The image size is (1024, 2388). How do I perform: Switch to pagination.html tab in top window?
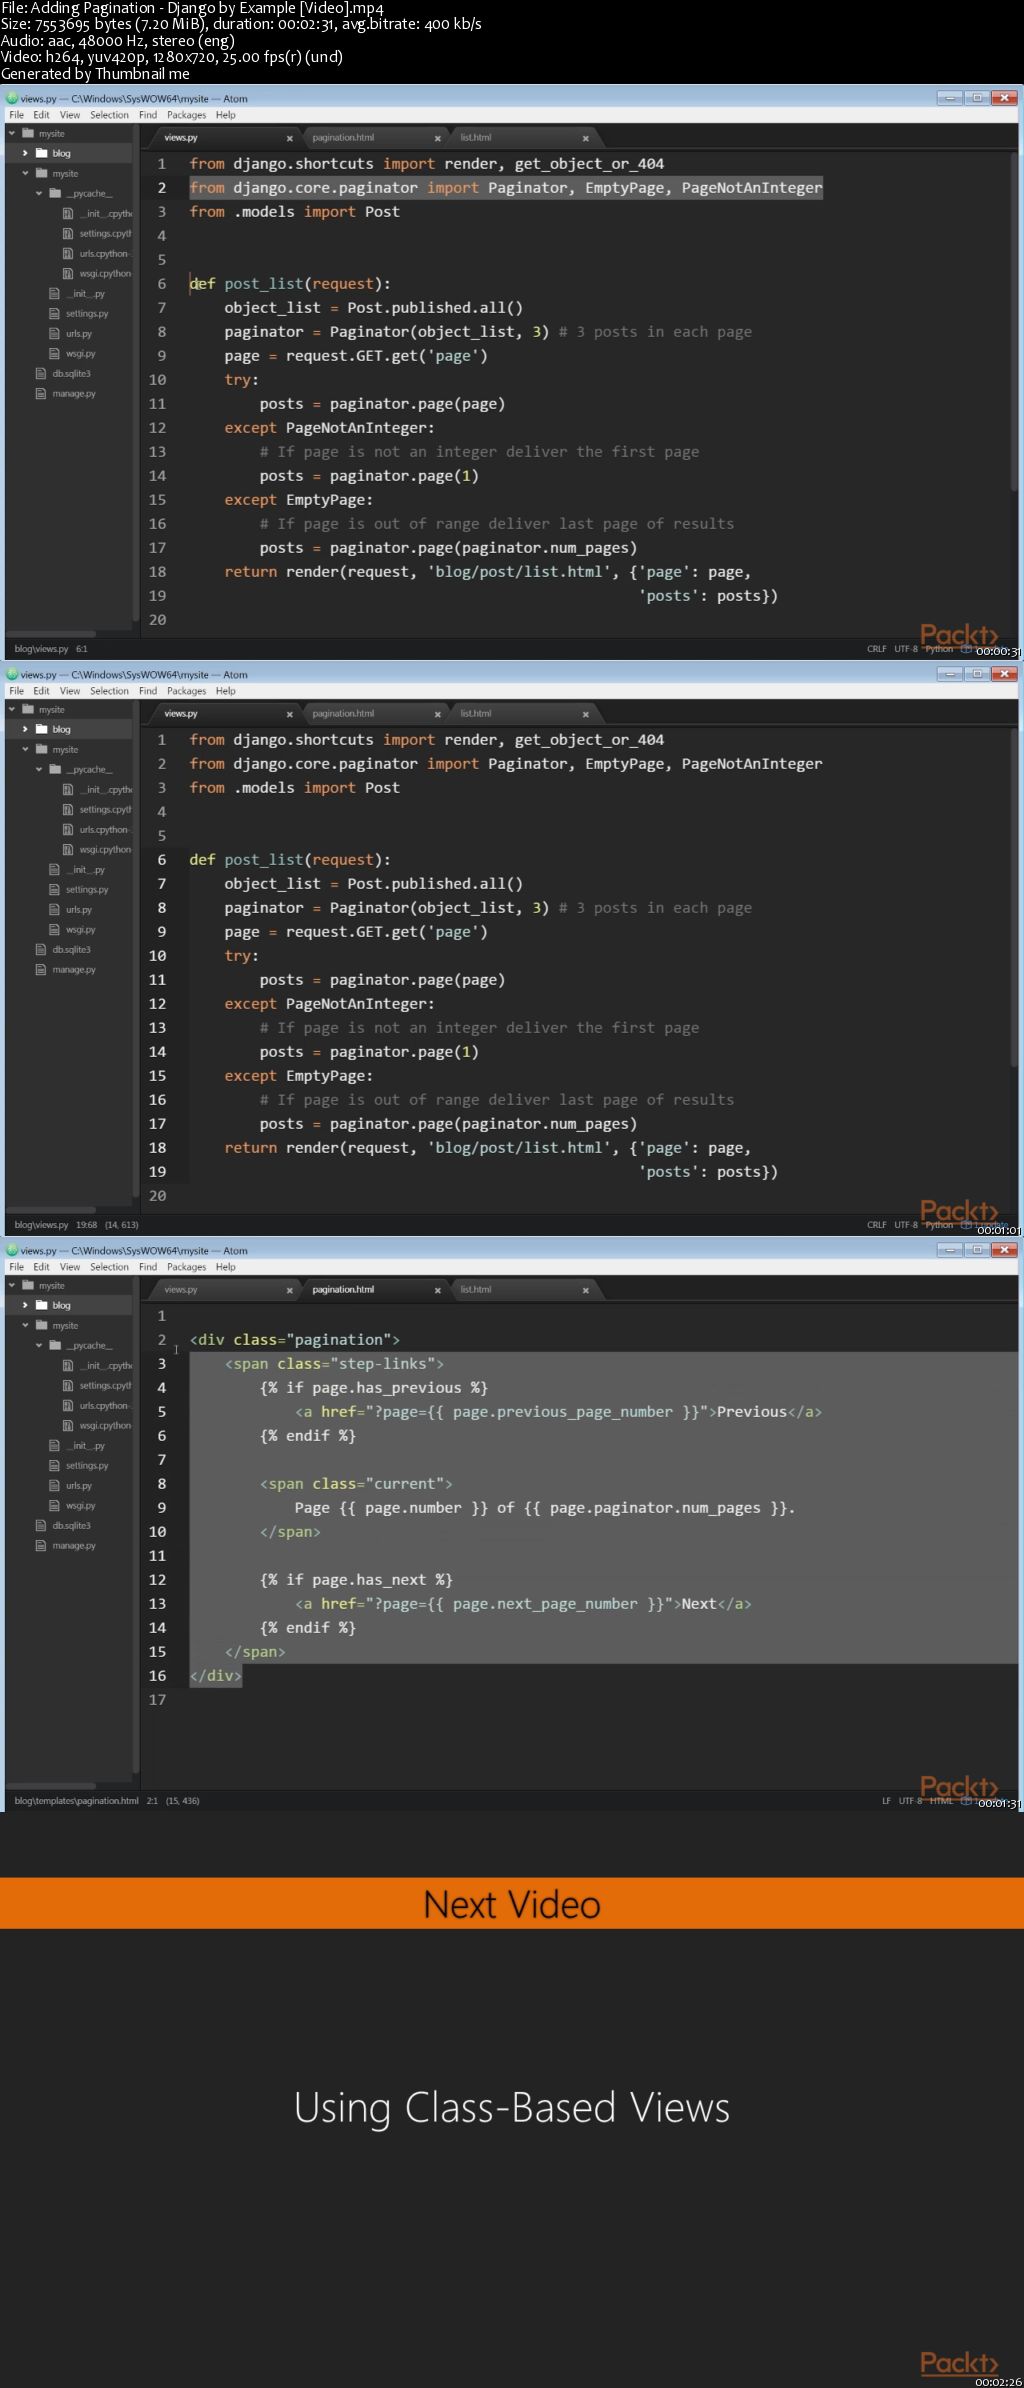click(x=374, y=138)
